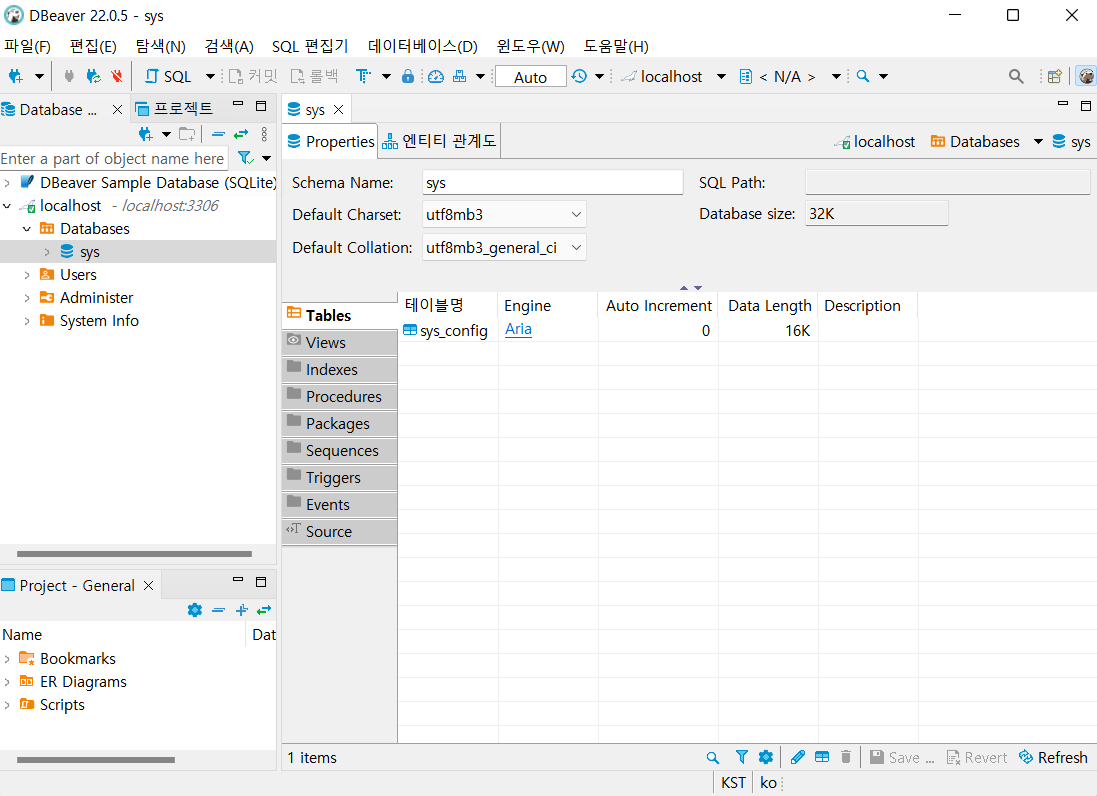Viewport: 1097px width, 796px height.
Task: Click the navigator filter funnel icon
Action: [245, 158]
